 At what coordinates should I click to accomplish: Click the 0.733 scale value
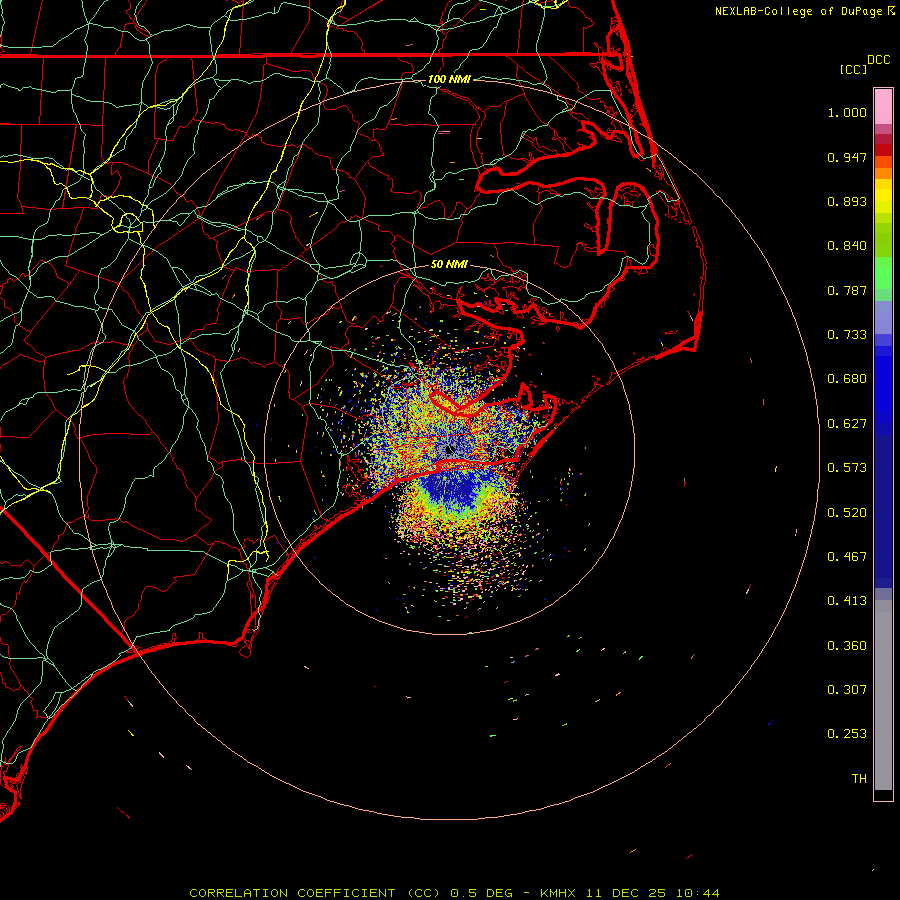tap(847, 335)
